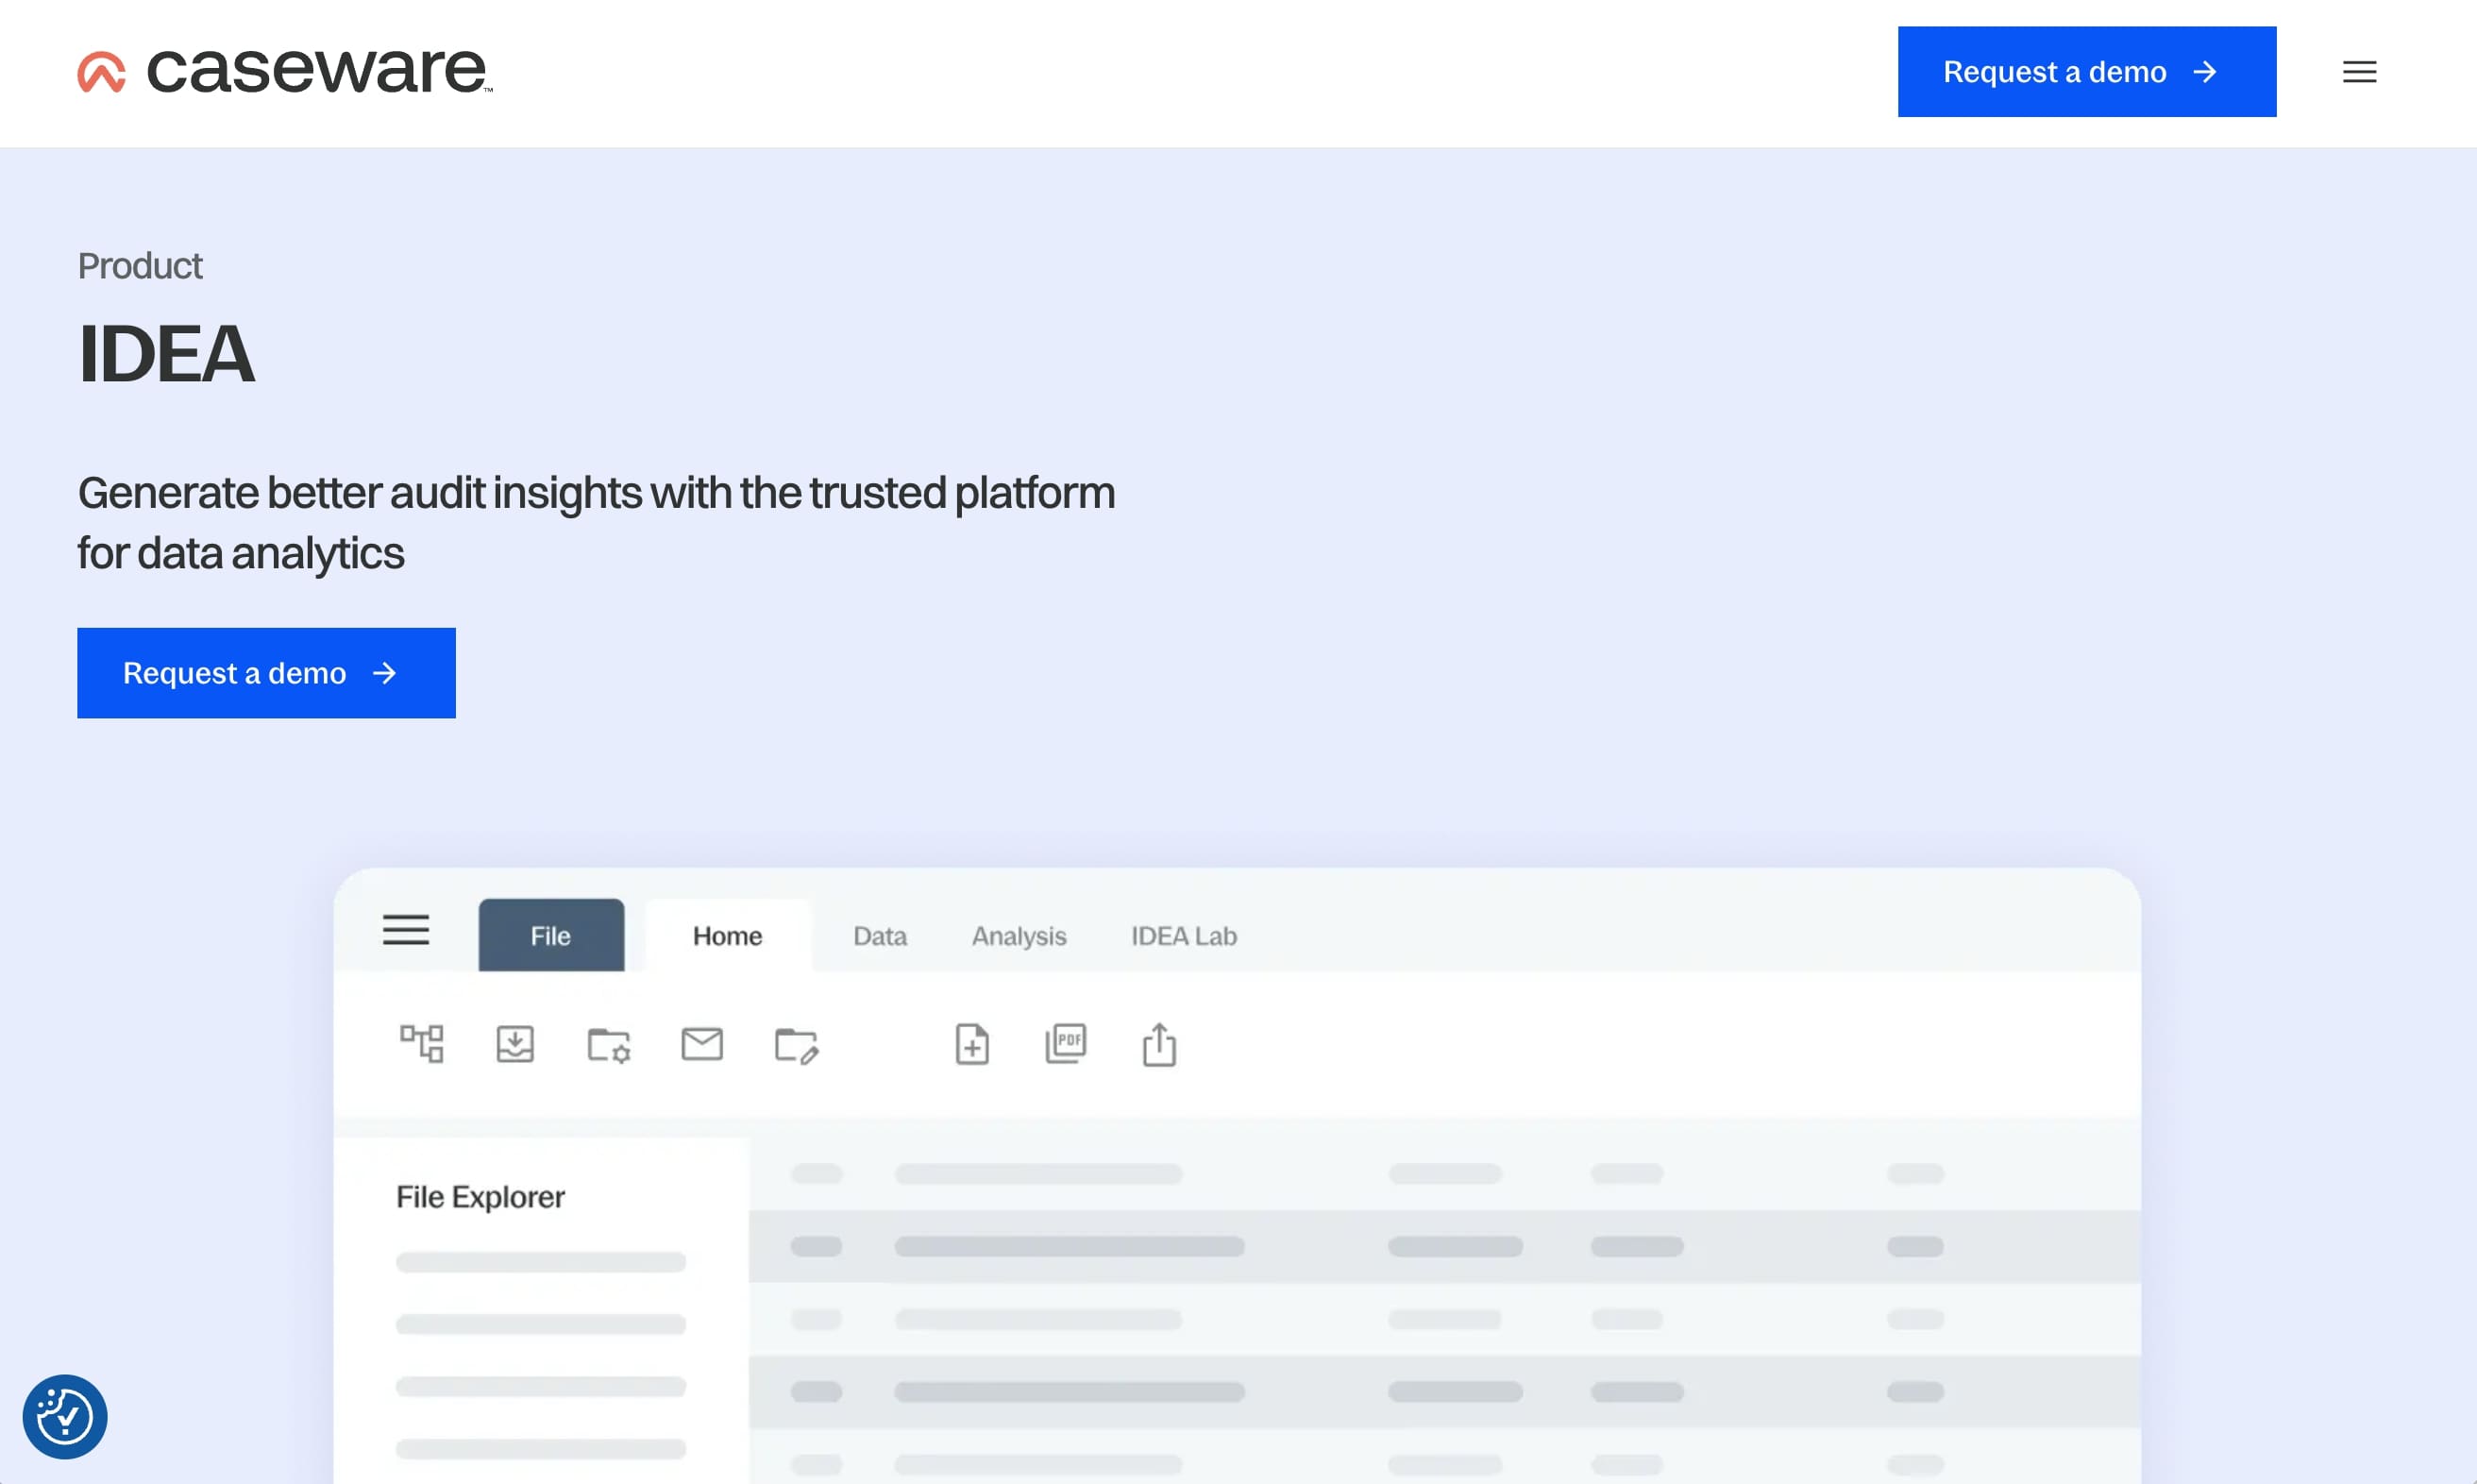
Task: Open the IDEA Lab tab
Action: pos(1184,936)
